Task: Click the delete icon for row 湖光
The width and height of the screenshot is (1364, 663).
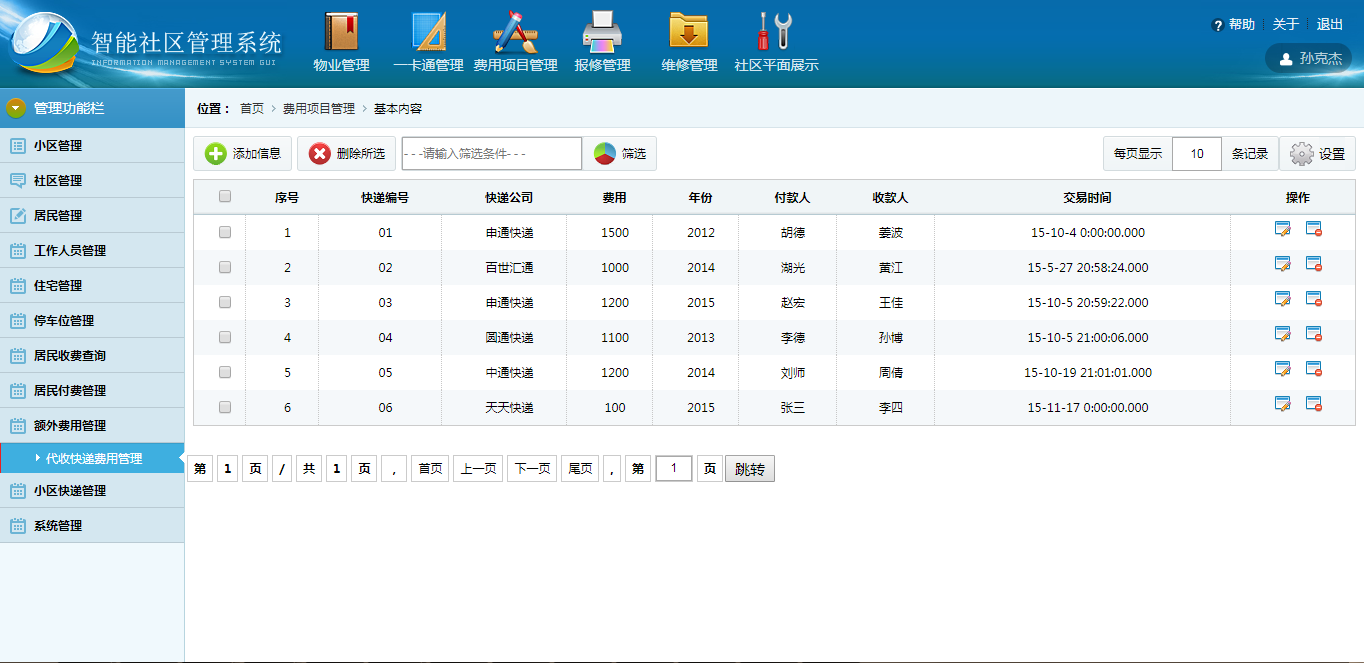Action: [x=1314, y=264]
